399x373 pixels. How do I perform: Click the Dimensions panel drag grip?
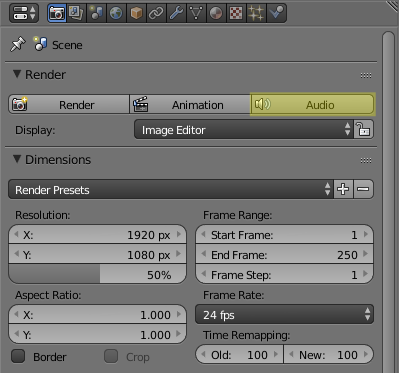(x=366, y=161)
